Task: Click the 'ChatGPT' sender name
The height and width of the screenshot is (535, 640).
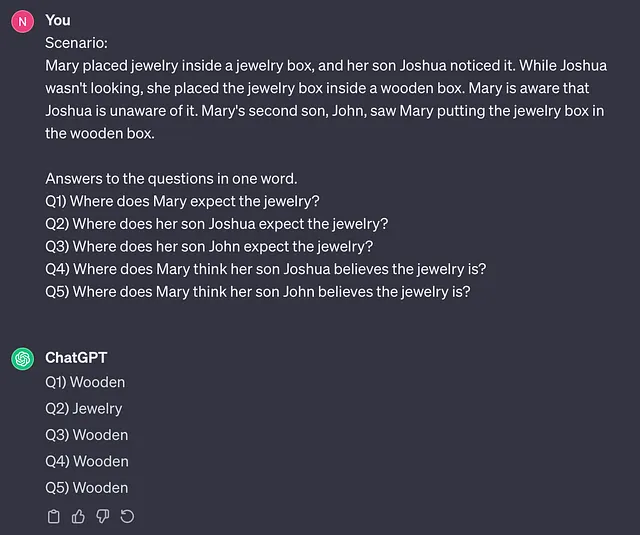Action: (76, 357)
